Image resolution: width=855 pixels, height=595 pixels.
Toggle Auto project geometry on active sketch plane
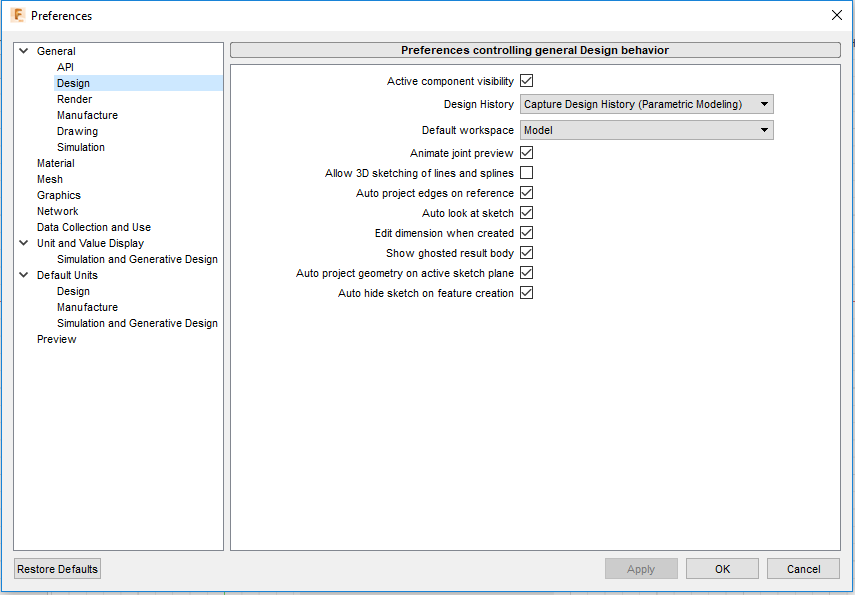[x=526, y=273]
